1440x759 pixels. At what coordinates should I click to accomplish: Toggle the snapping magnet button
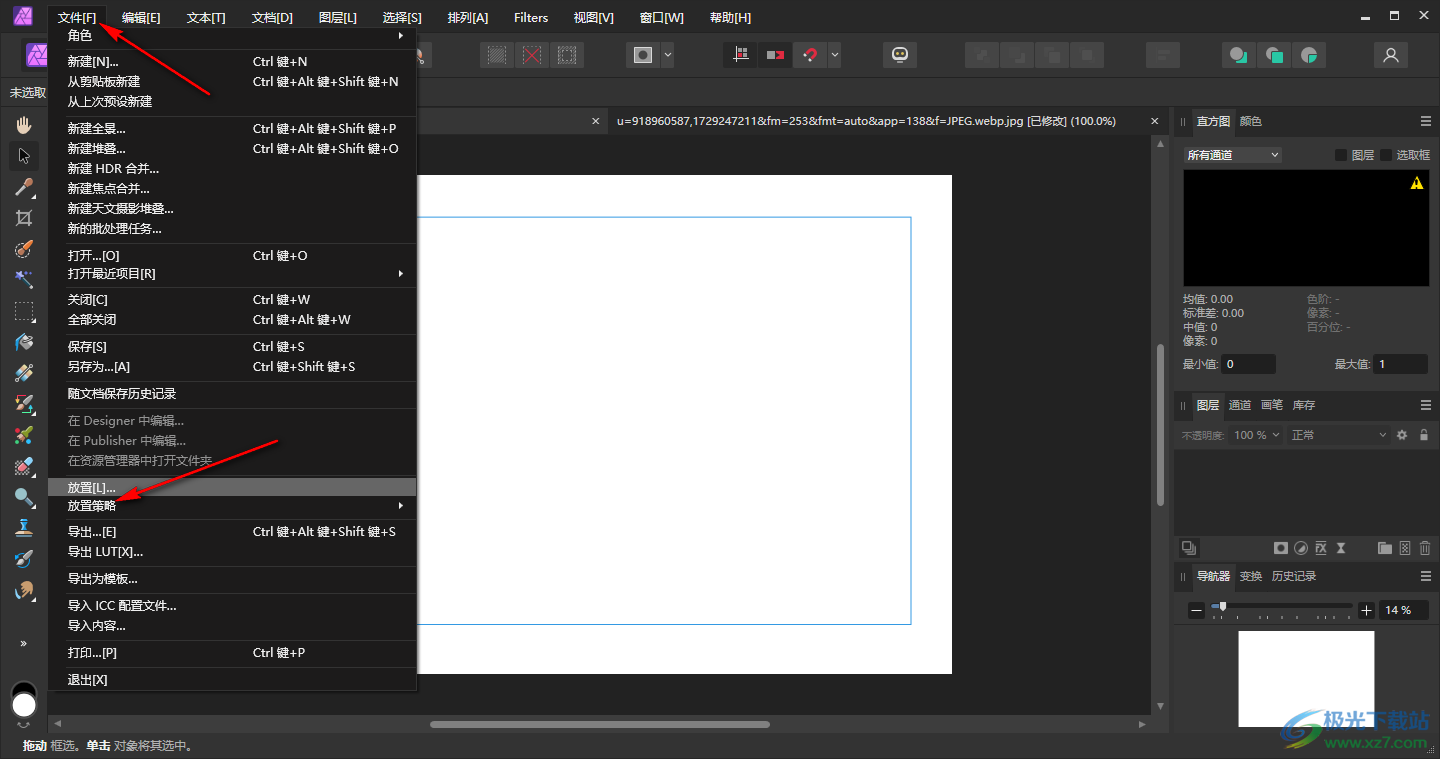click(809, 55)
